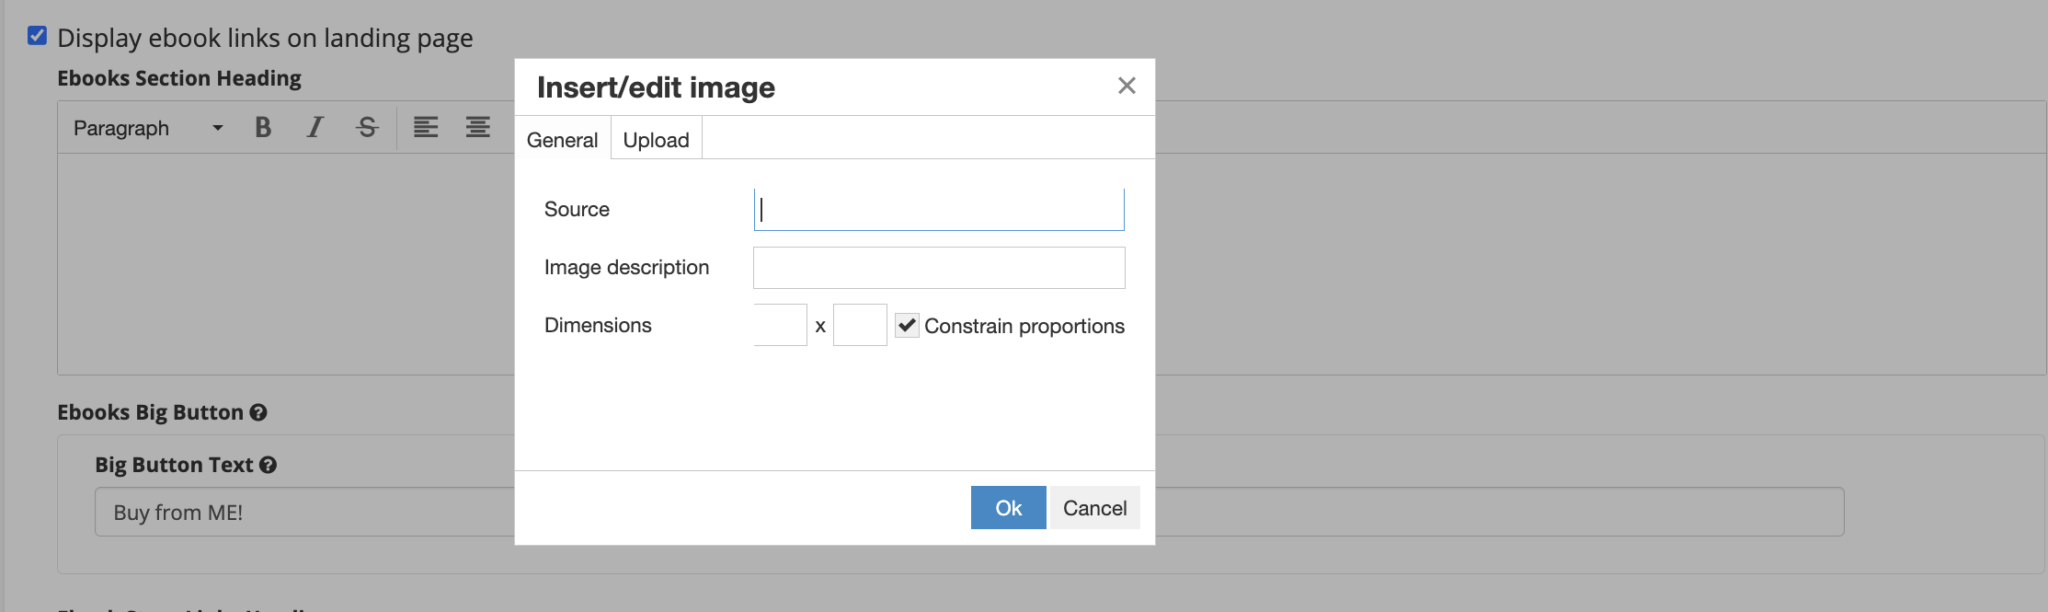
Task: Align text left using the toolbar icon
Action: [x=427, y=127]
